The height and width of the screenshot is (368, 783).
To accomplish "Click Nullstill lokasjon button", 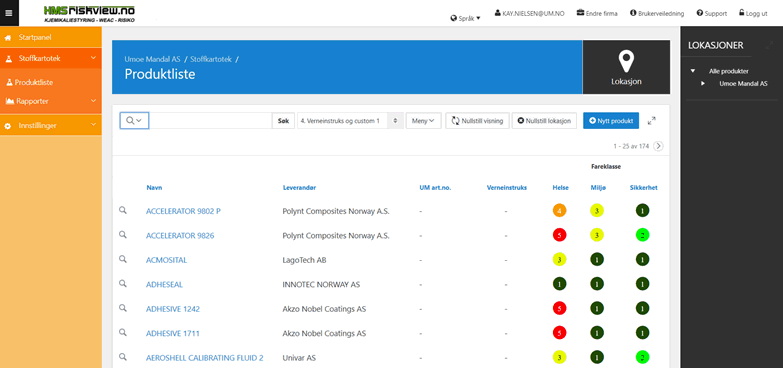I will 544,121.
